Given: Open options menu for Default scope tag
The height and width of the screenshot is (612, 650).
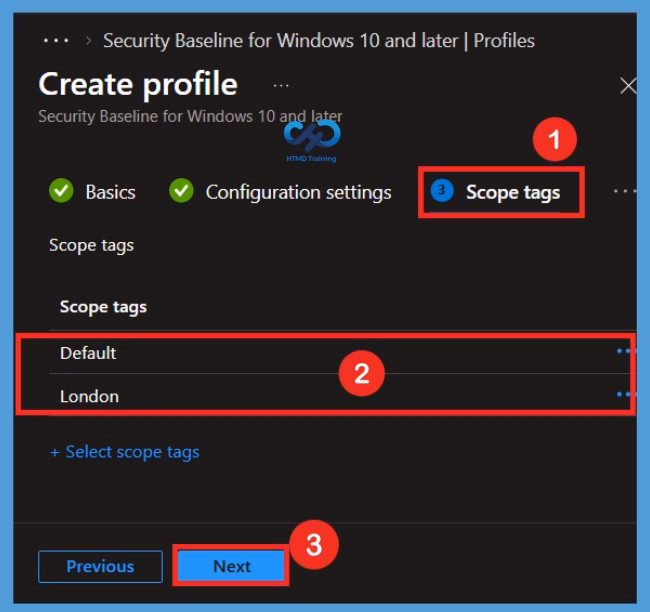Looking at the screenshot, I should [x=624, y=352].
